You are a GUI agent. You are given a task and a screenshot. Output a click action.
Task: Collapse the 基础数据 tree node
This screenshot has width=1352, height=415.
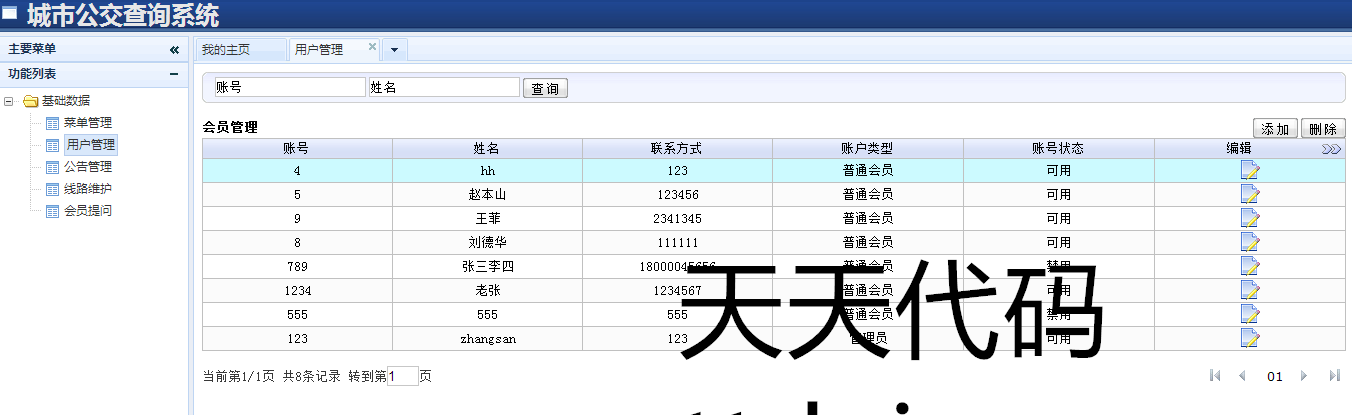coord(9,101)
